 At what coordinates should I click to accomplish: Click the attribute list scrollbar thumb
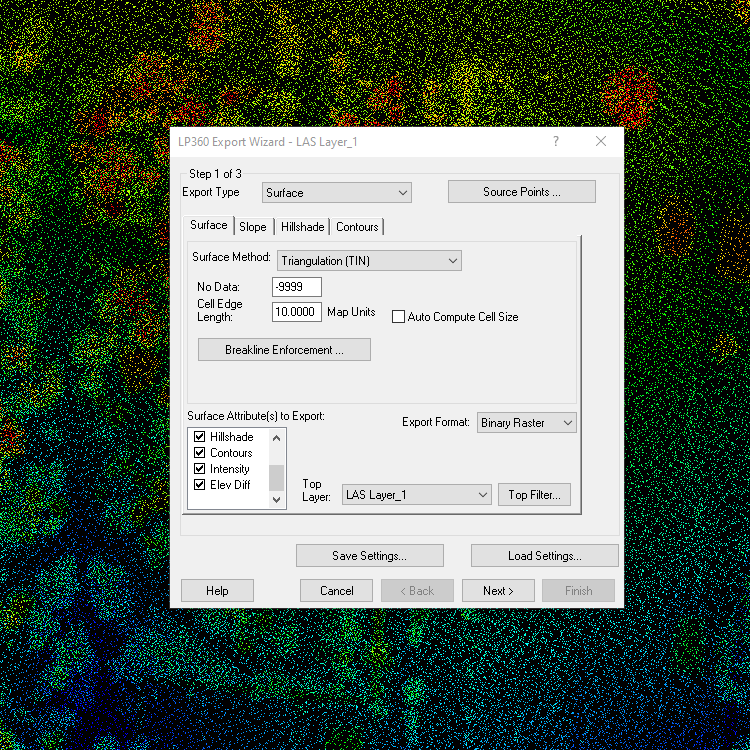276,478
